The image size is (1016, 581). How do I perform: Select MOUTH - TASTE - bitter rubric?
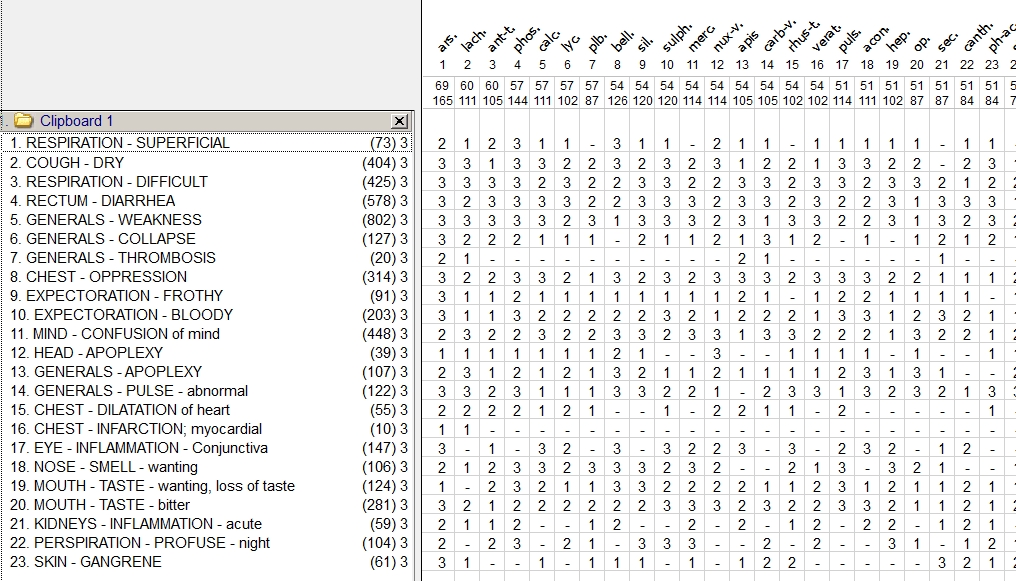(x=207, y=505)
